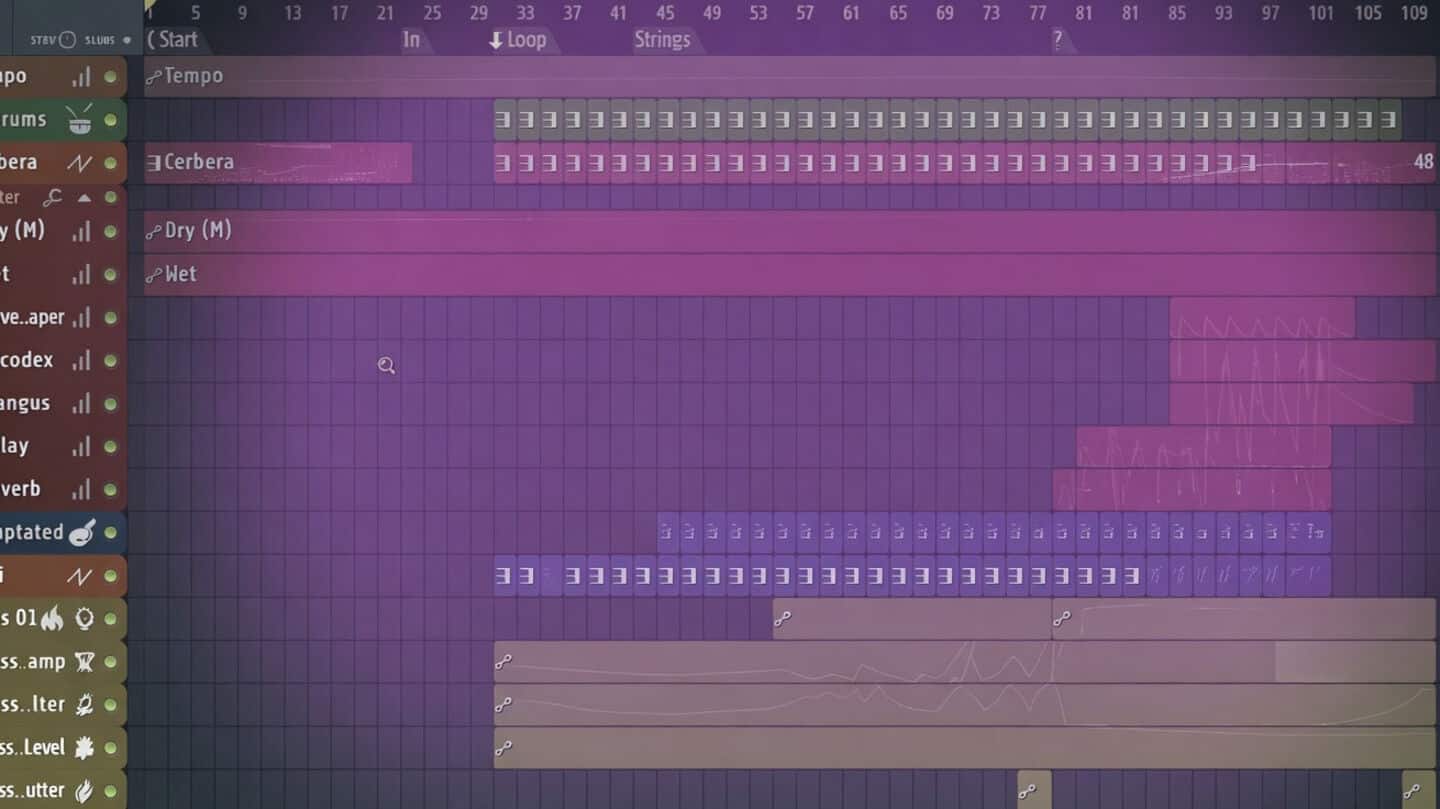The image size is (1440, 809).
Task: Click the icon on the ss..lter track
Action: pyautogui.click(x=84, y=705)
